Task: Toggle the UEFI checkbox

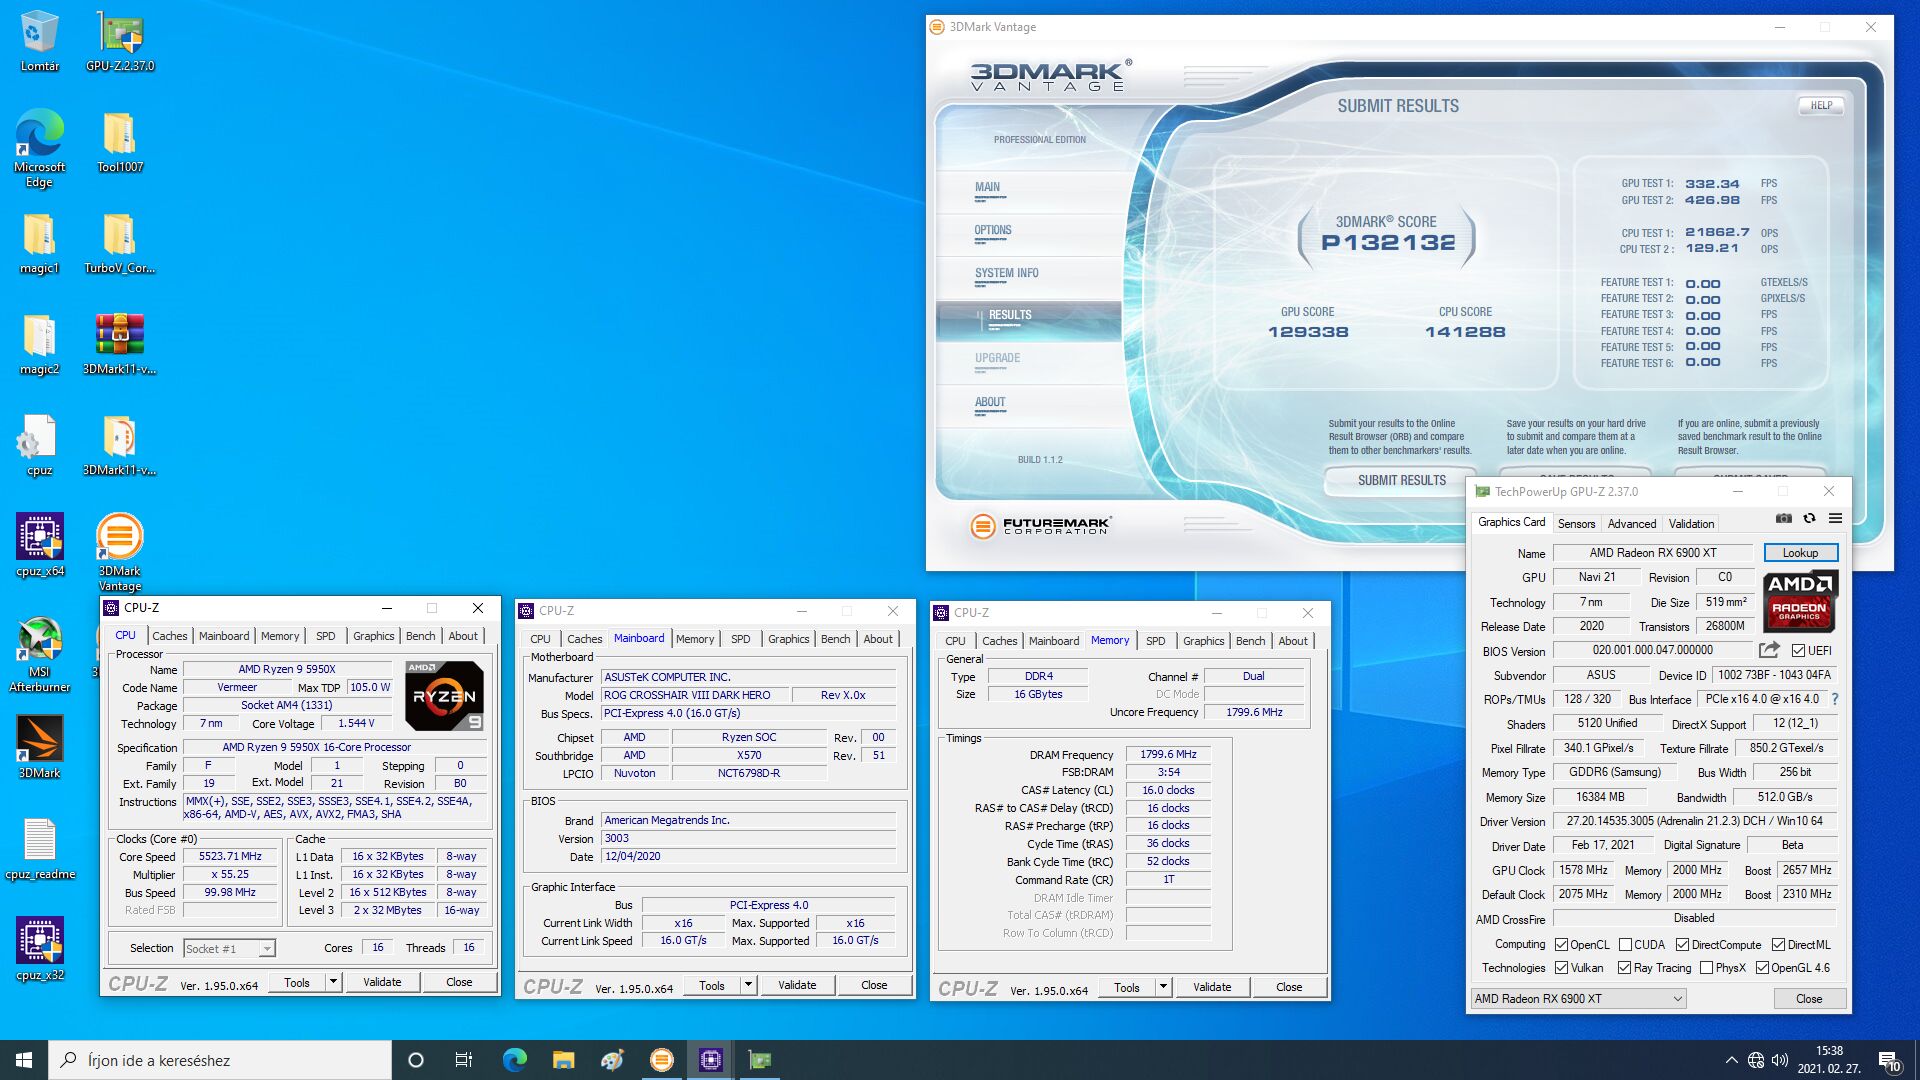Action: pos(1798,651)
